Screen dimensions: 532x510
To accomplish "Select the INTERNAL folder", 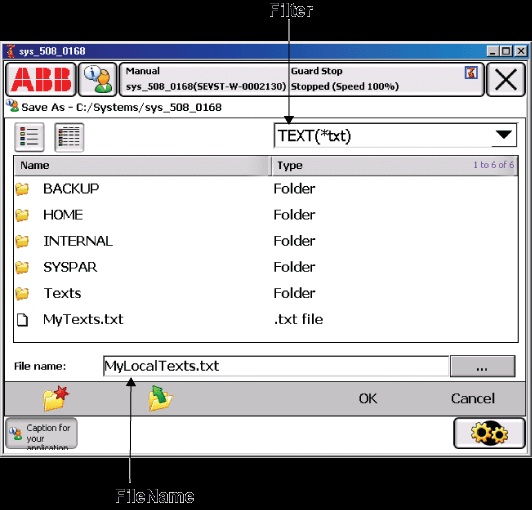I will (x=266, y=241).
